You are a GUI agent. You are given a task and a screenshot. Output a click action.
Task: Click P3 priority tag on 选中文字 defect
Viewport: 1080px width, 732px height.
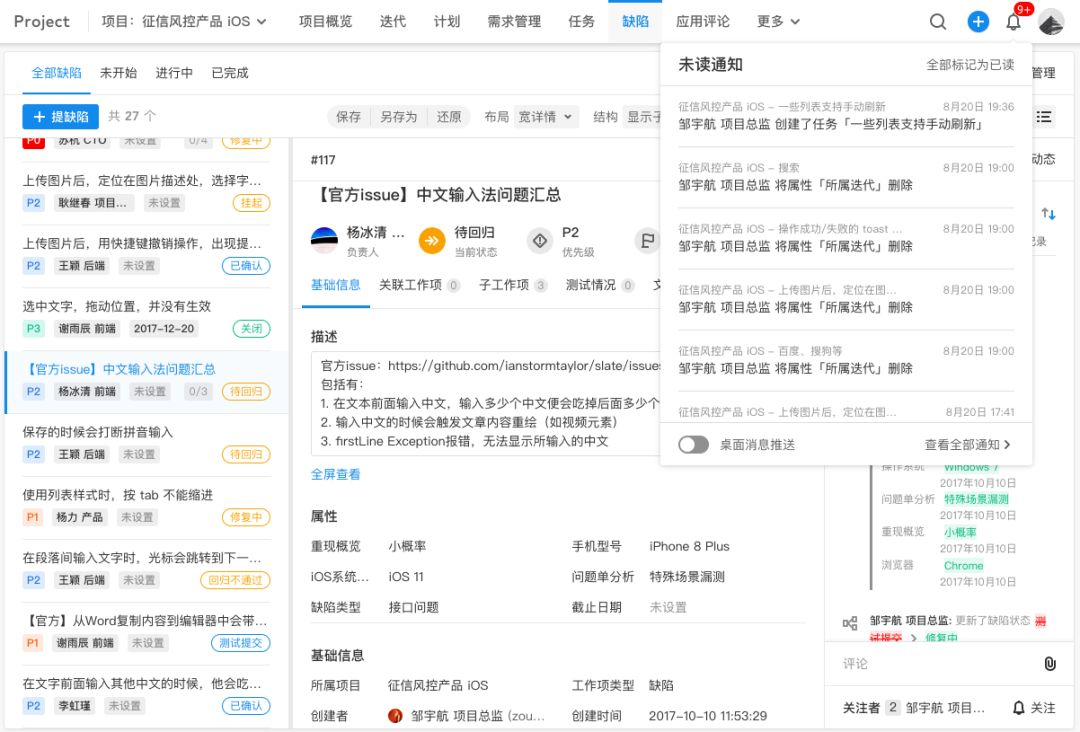click(x=33, y=328)
